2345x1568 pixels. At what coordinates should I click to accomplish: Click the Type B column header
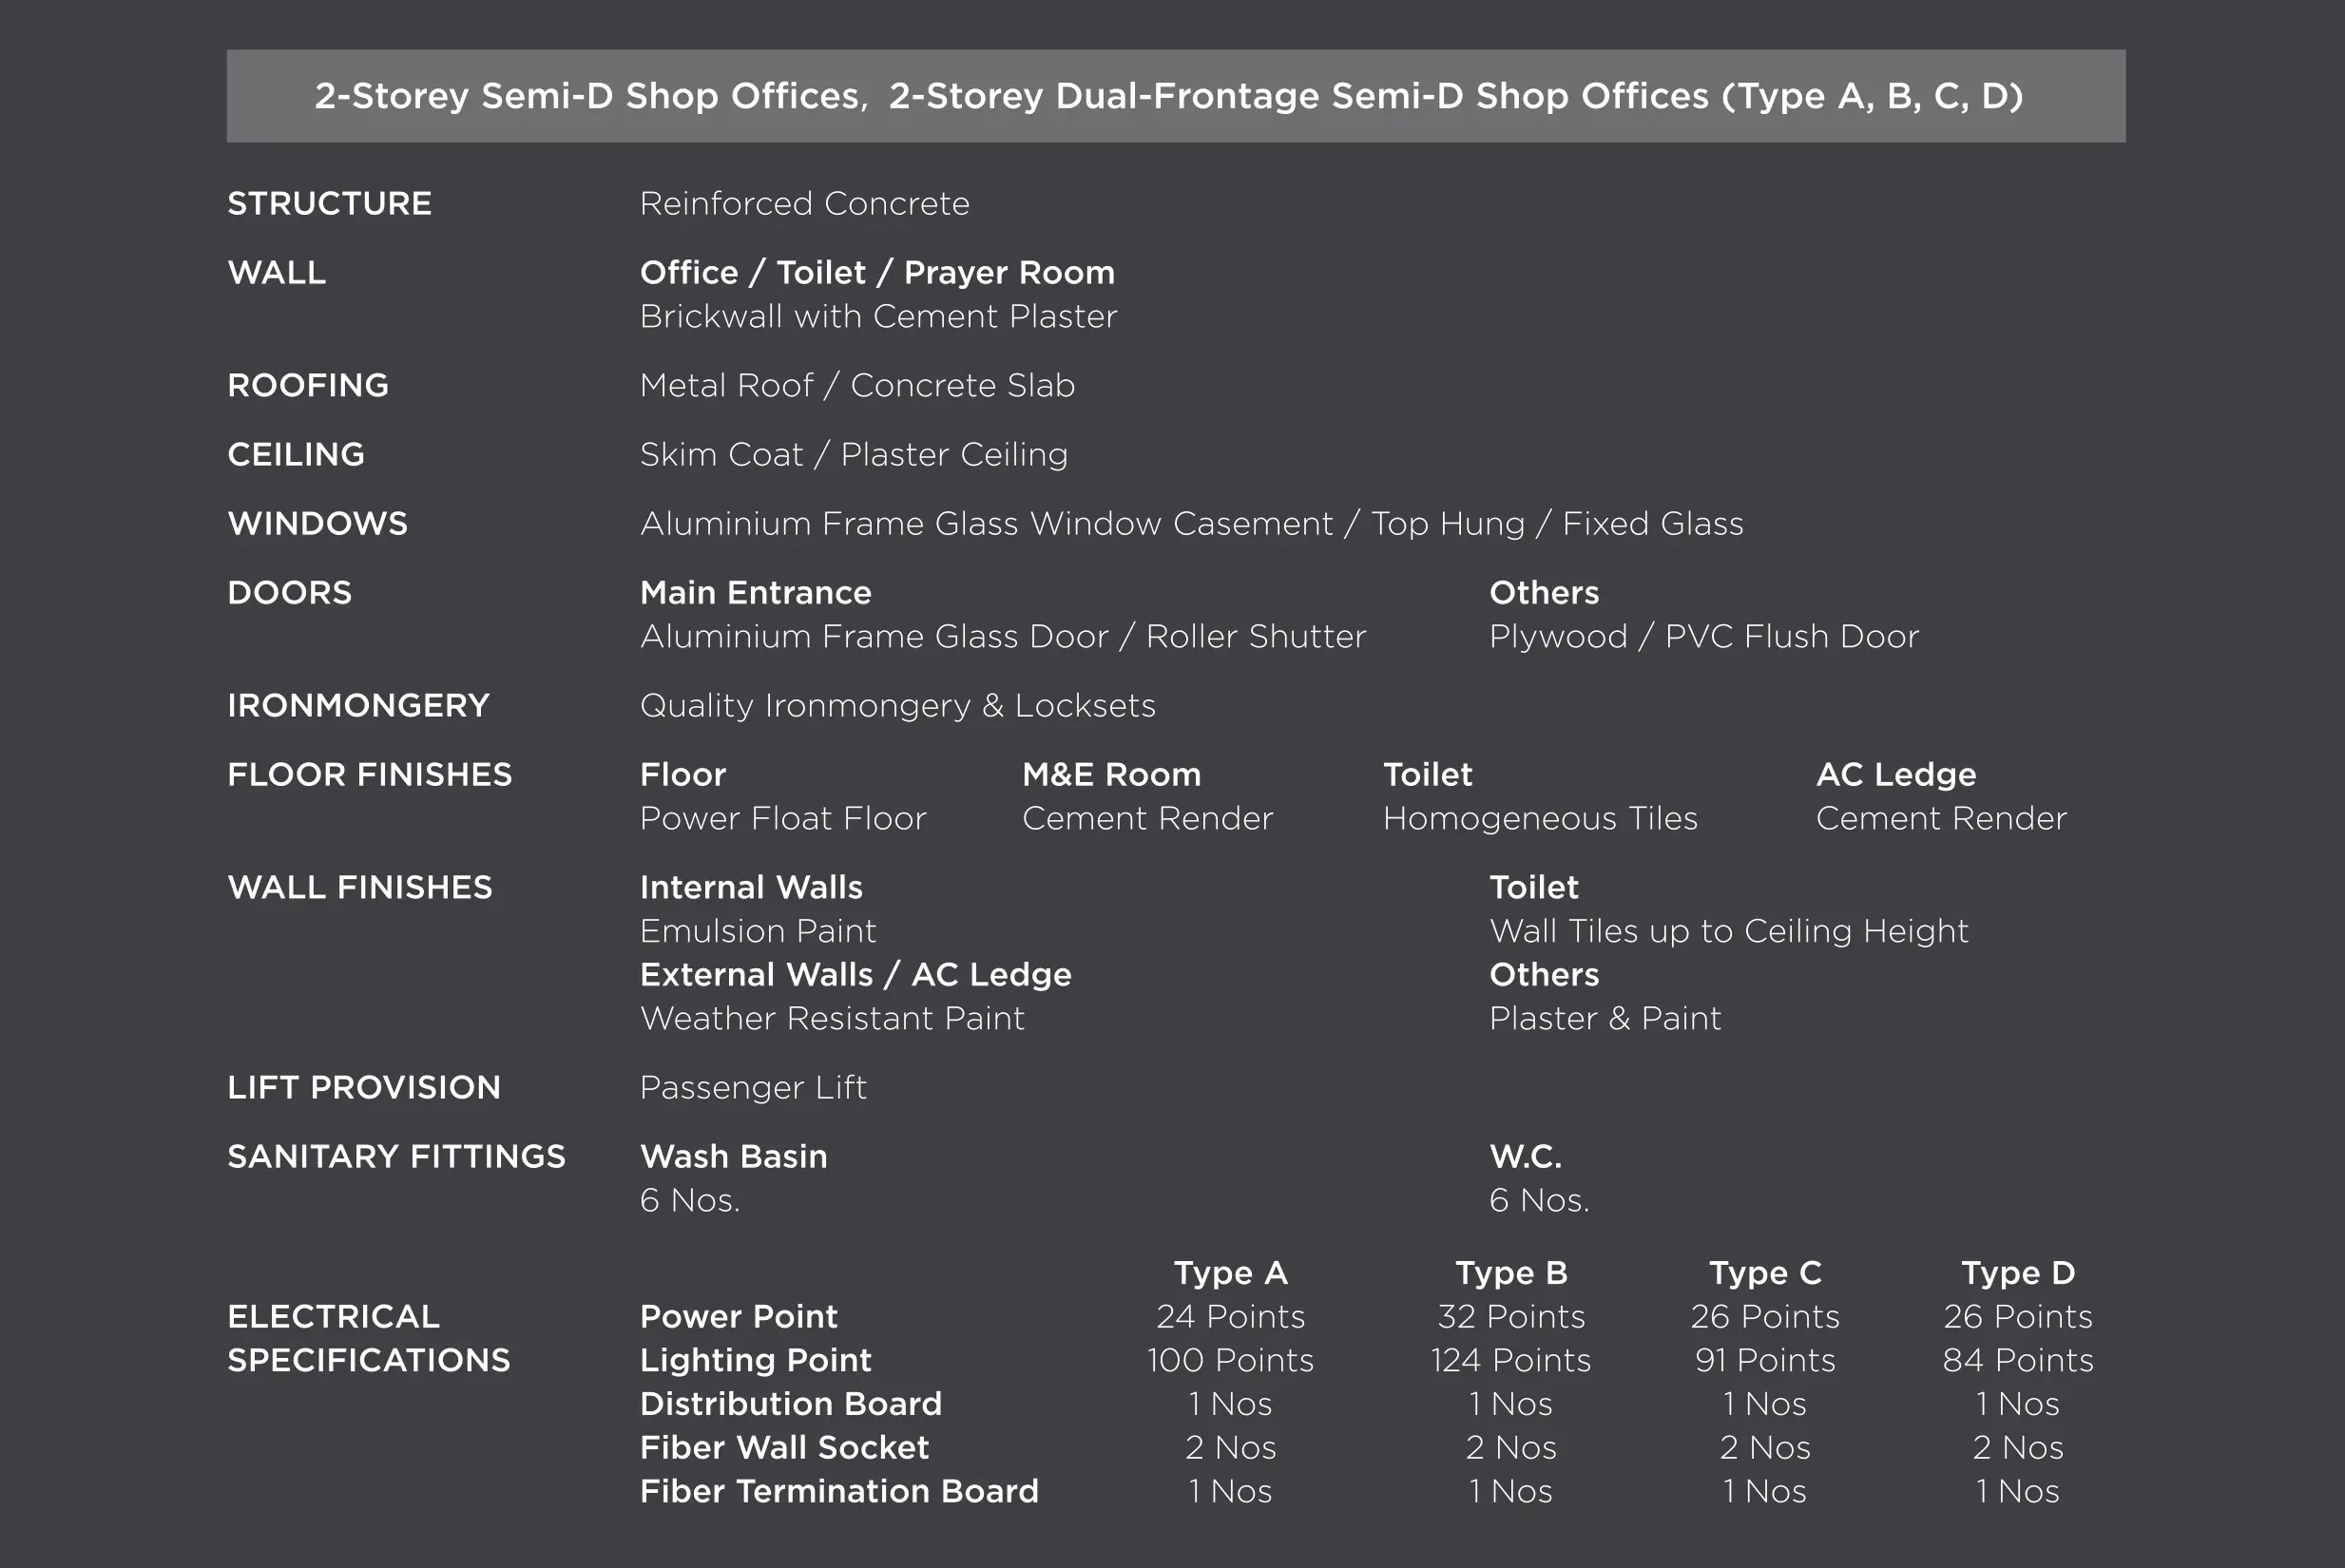coord(1510,1273)
